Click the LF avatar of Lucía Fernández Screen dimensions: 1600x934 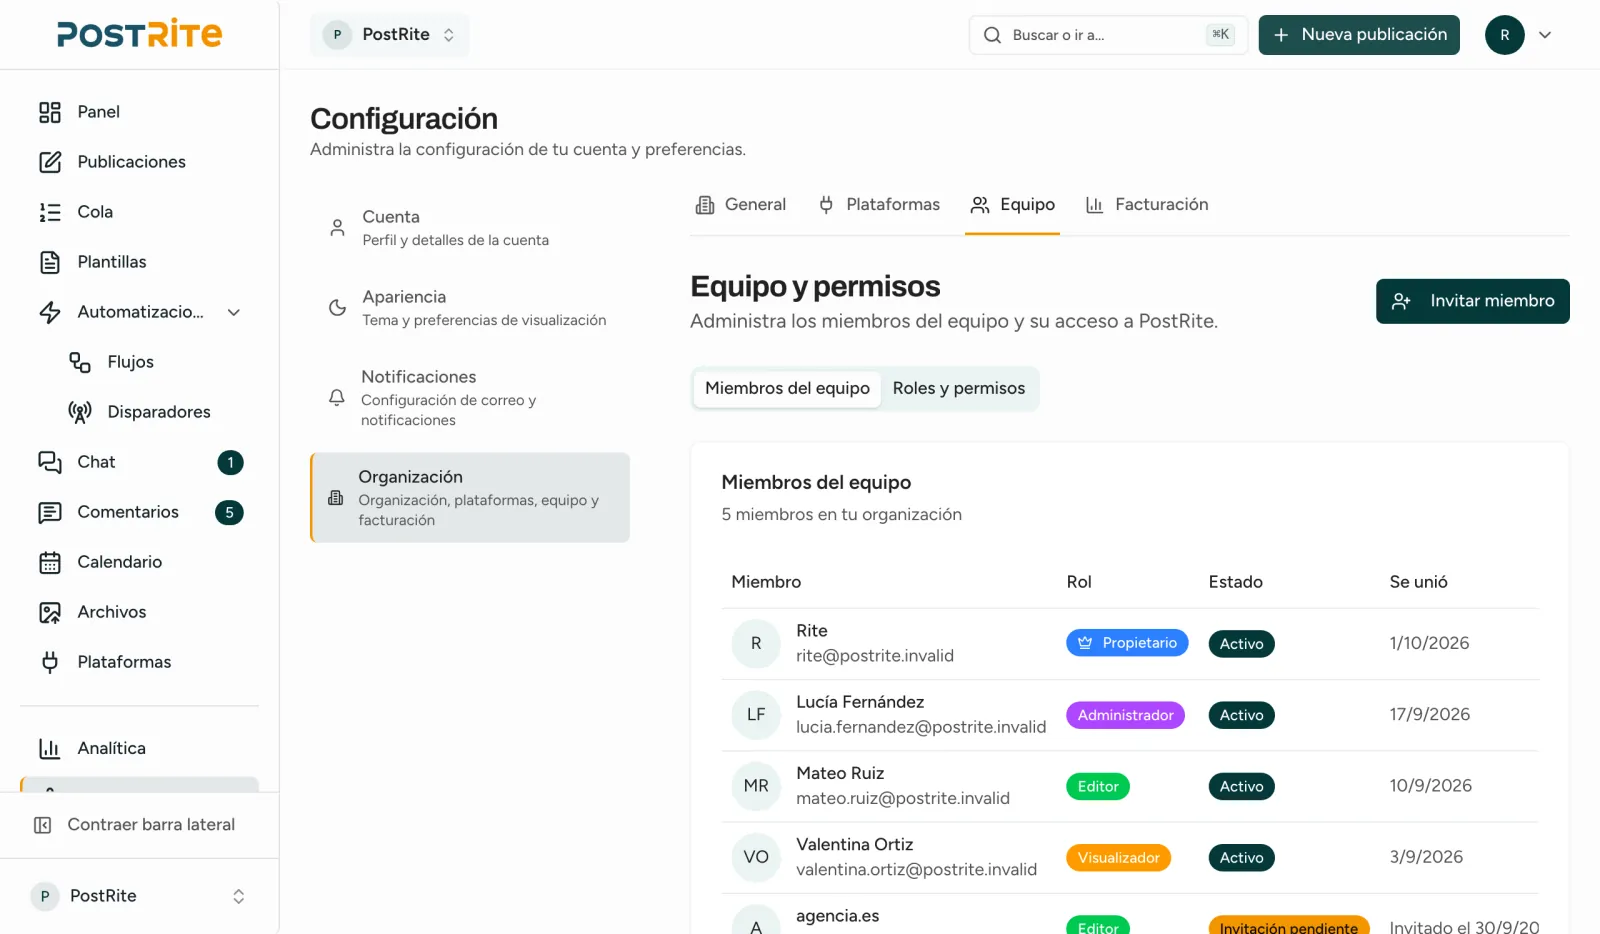tap(756, 715)
